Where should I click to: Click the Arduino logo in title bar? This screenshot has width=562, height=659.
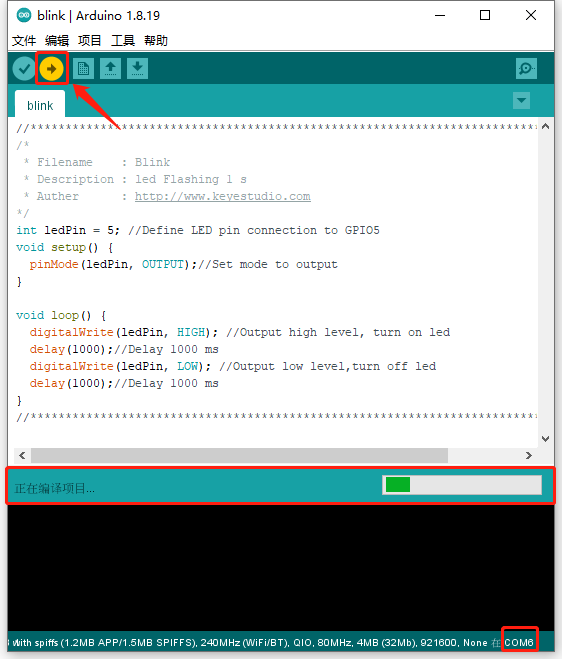24,16
